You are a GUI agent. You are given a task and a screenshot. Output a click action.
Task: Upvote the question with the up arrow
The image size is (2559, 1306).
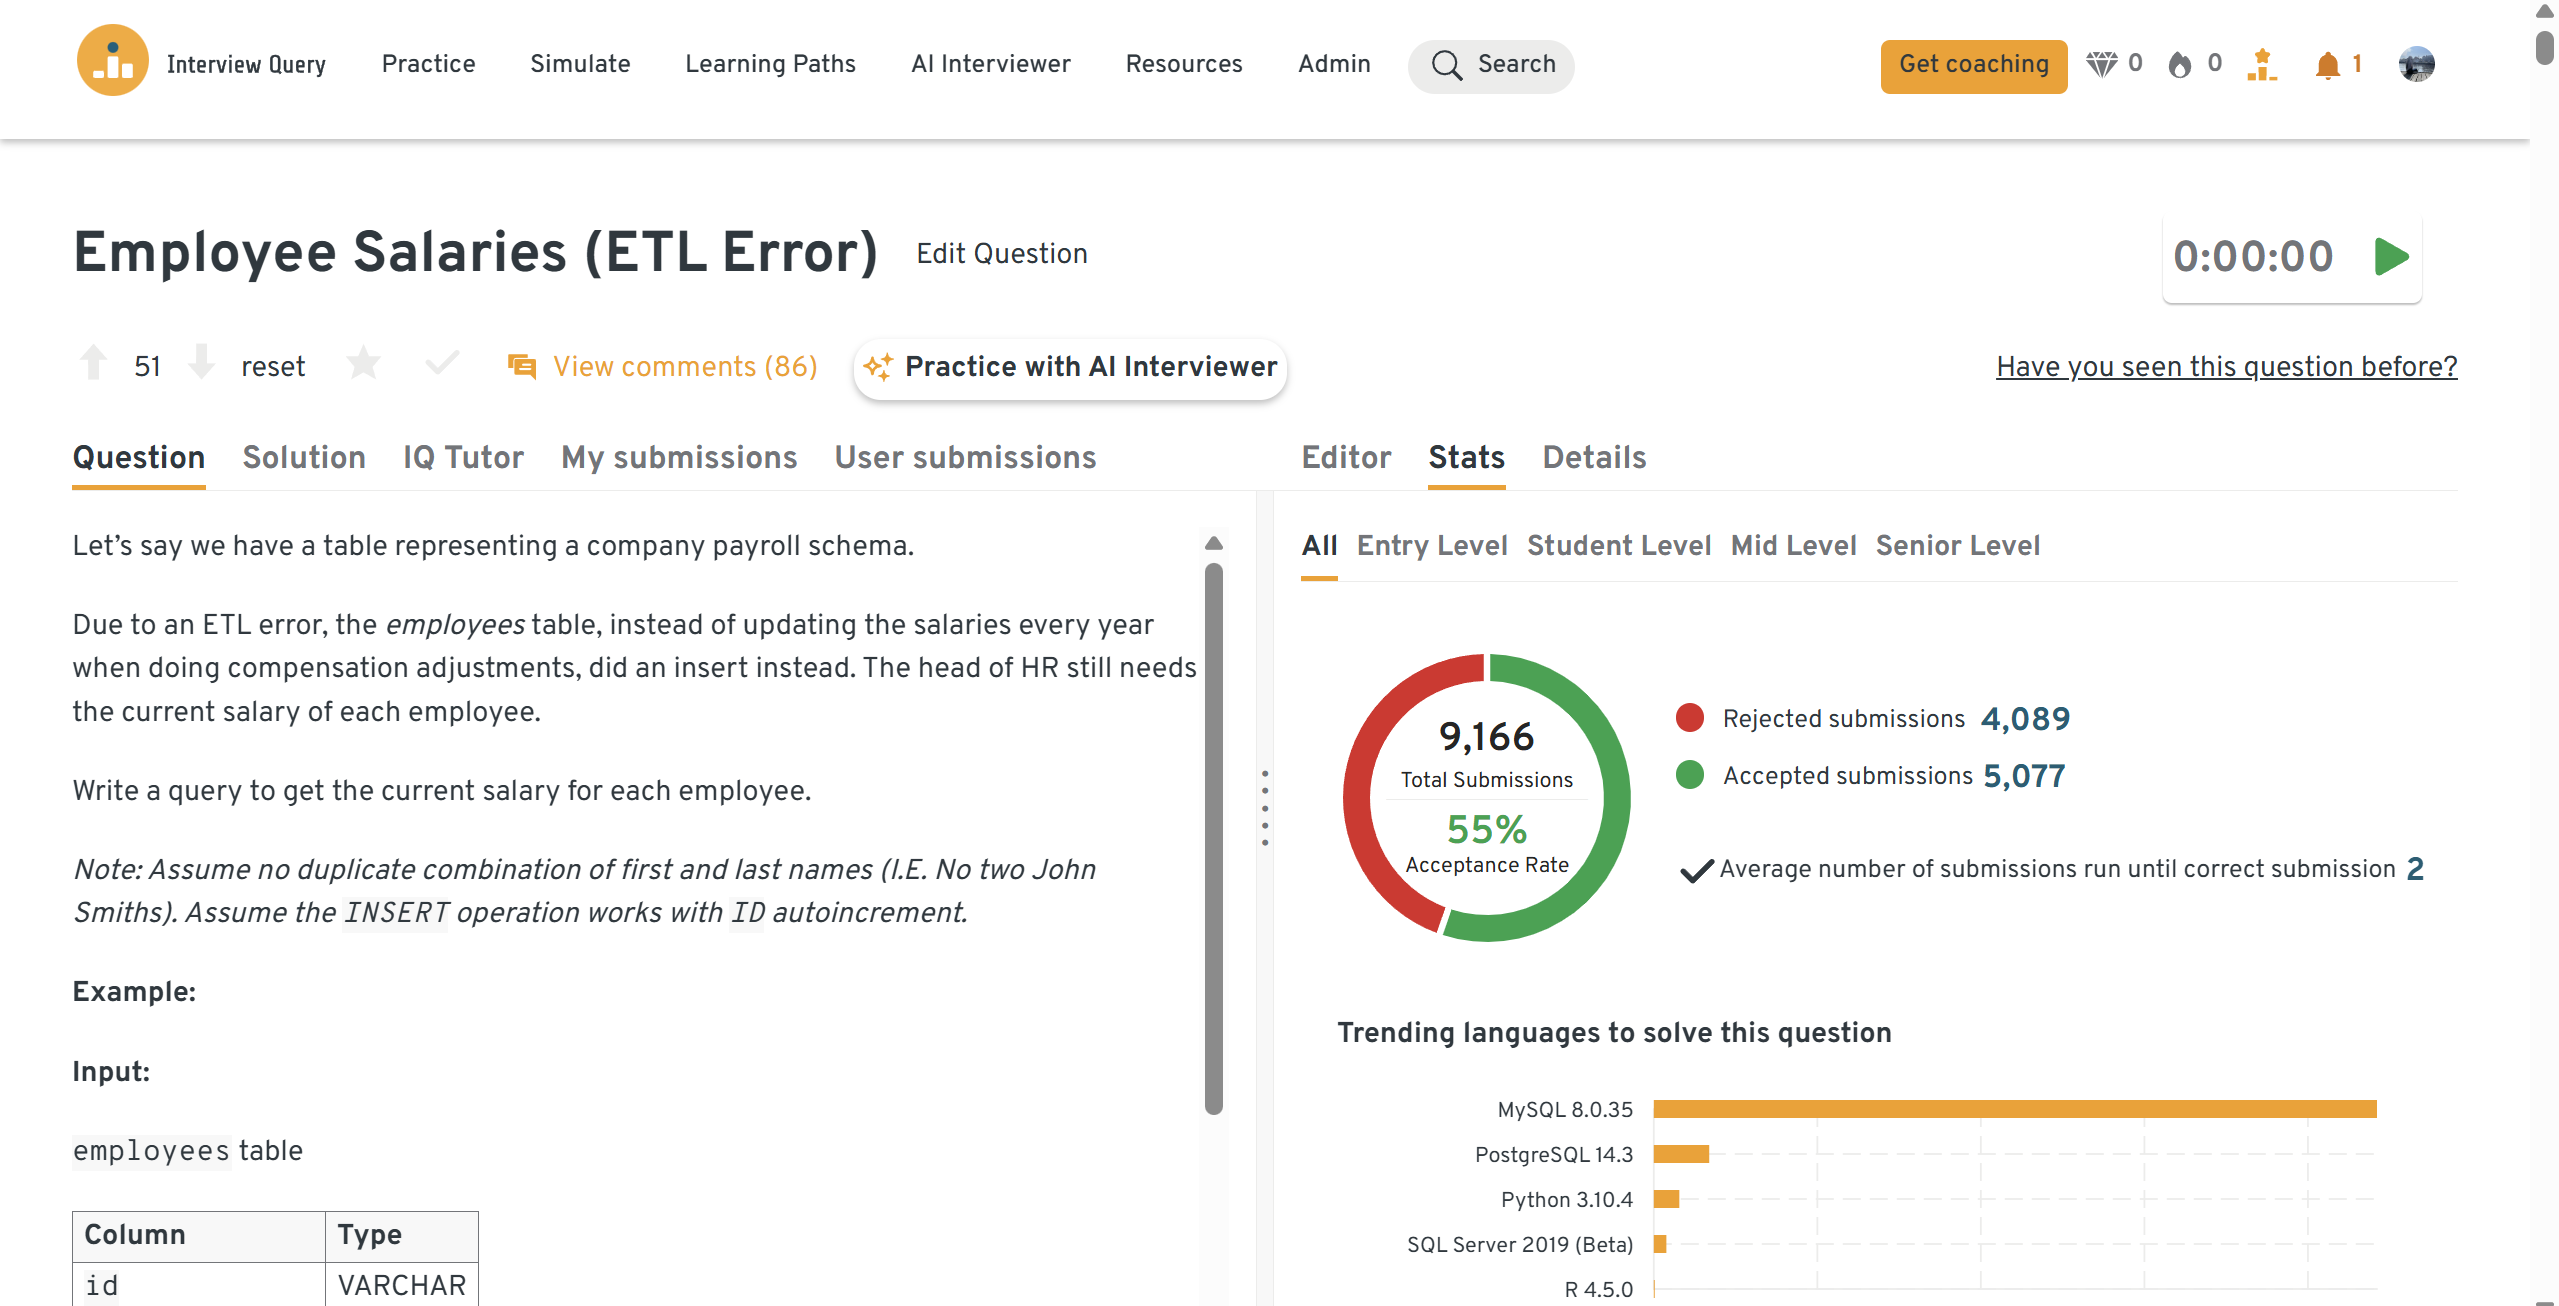click(x=94, y=364)
